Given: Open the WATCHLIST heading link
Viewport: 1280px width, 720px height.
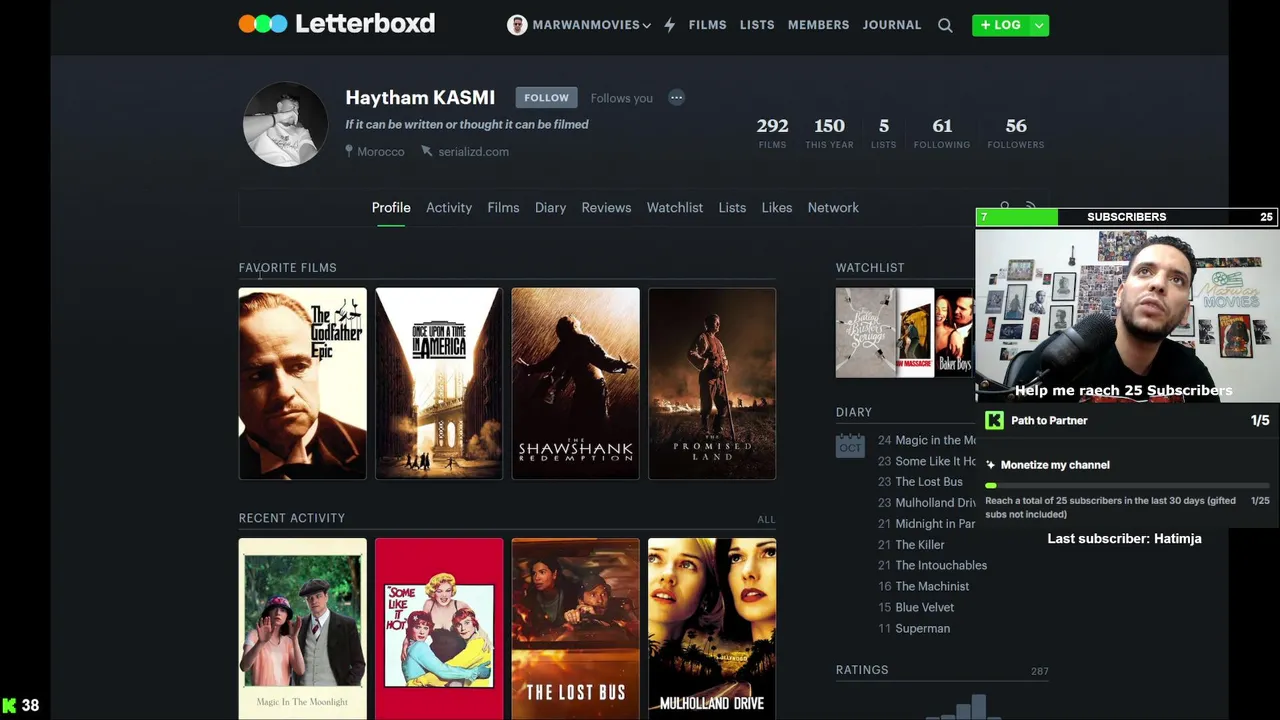Looking at the screenshot, I should [x=870, y=268].
